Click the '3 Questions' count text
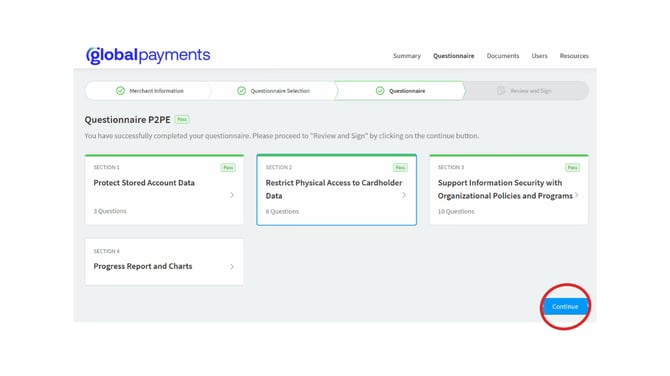Viewport: 670px width, 376px height. coord(110,211)
